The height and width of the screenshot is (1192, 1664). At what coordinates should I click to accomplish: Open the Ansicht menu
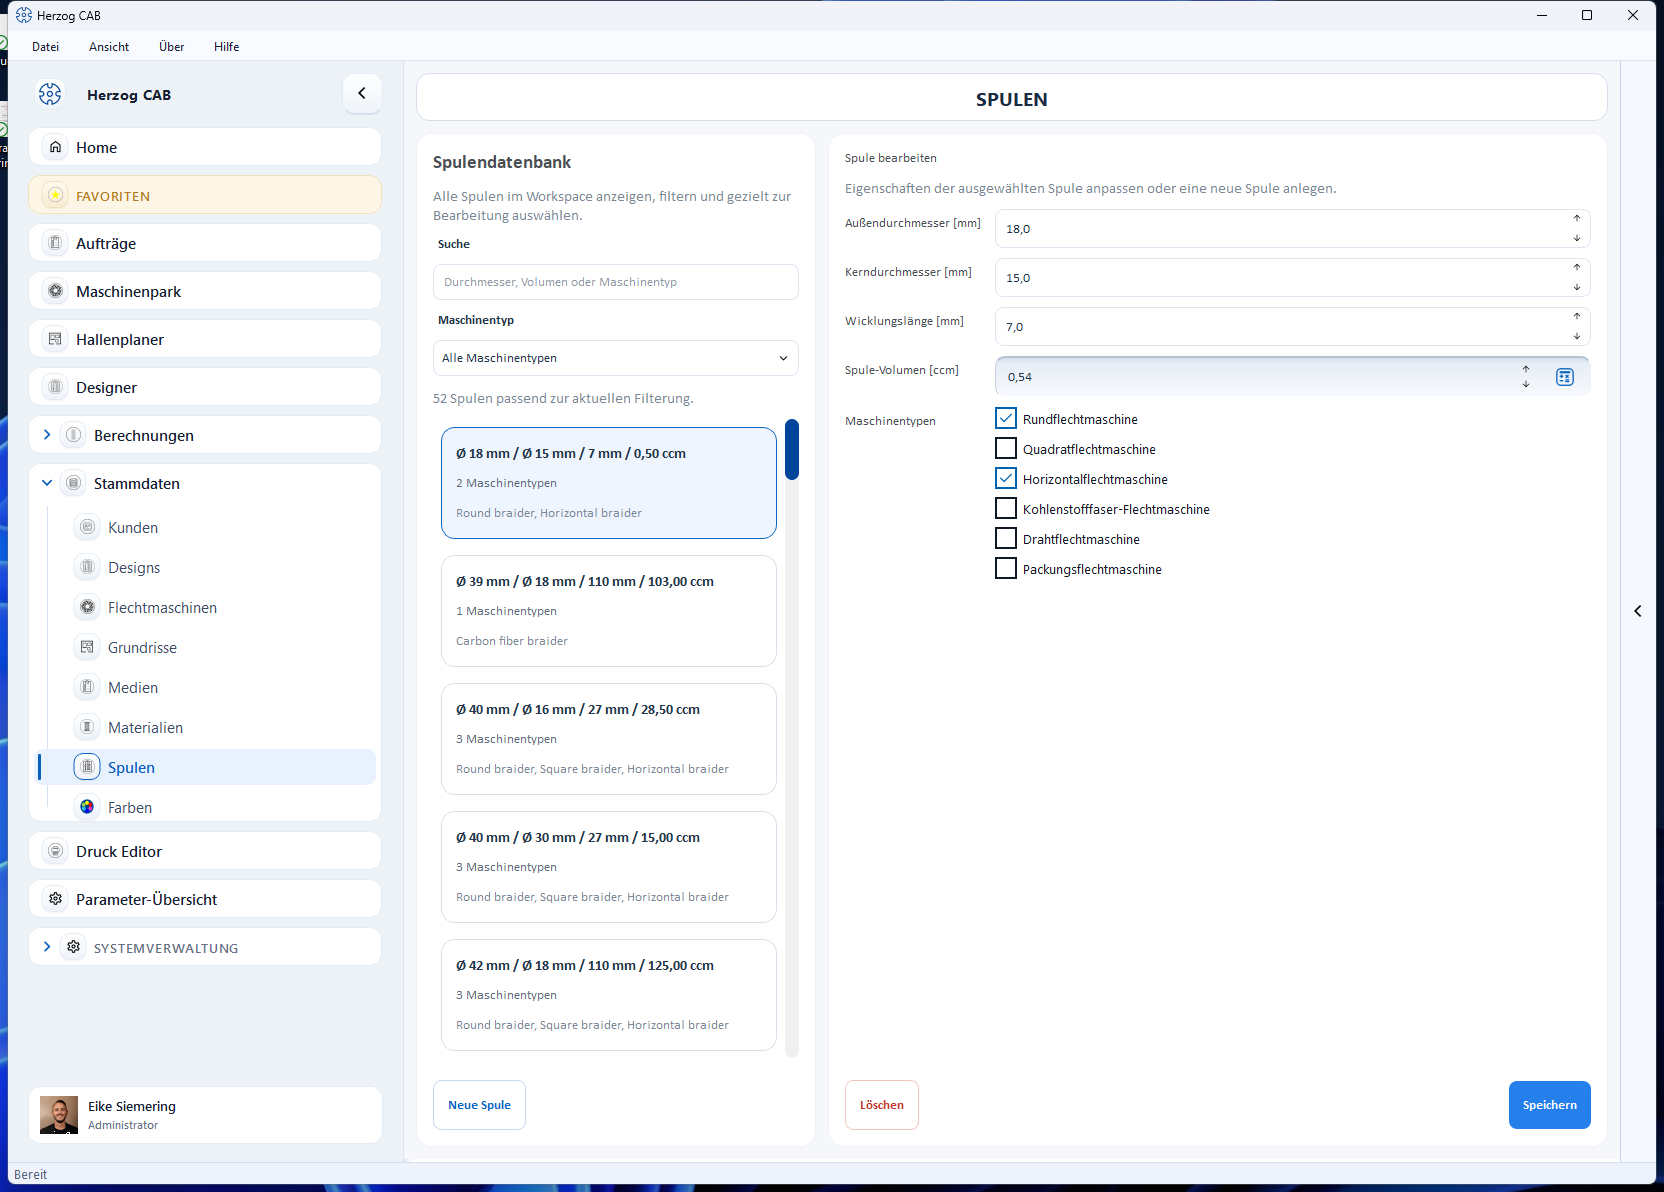[x=109, y=47]
